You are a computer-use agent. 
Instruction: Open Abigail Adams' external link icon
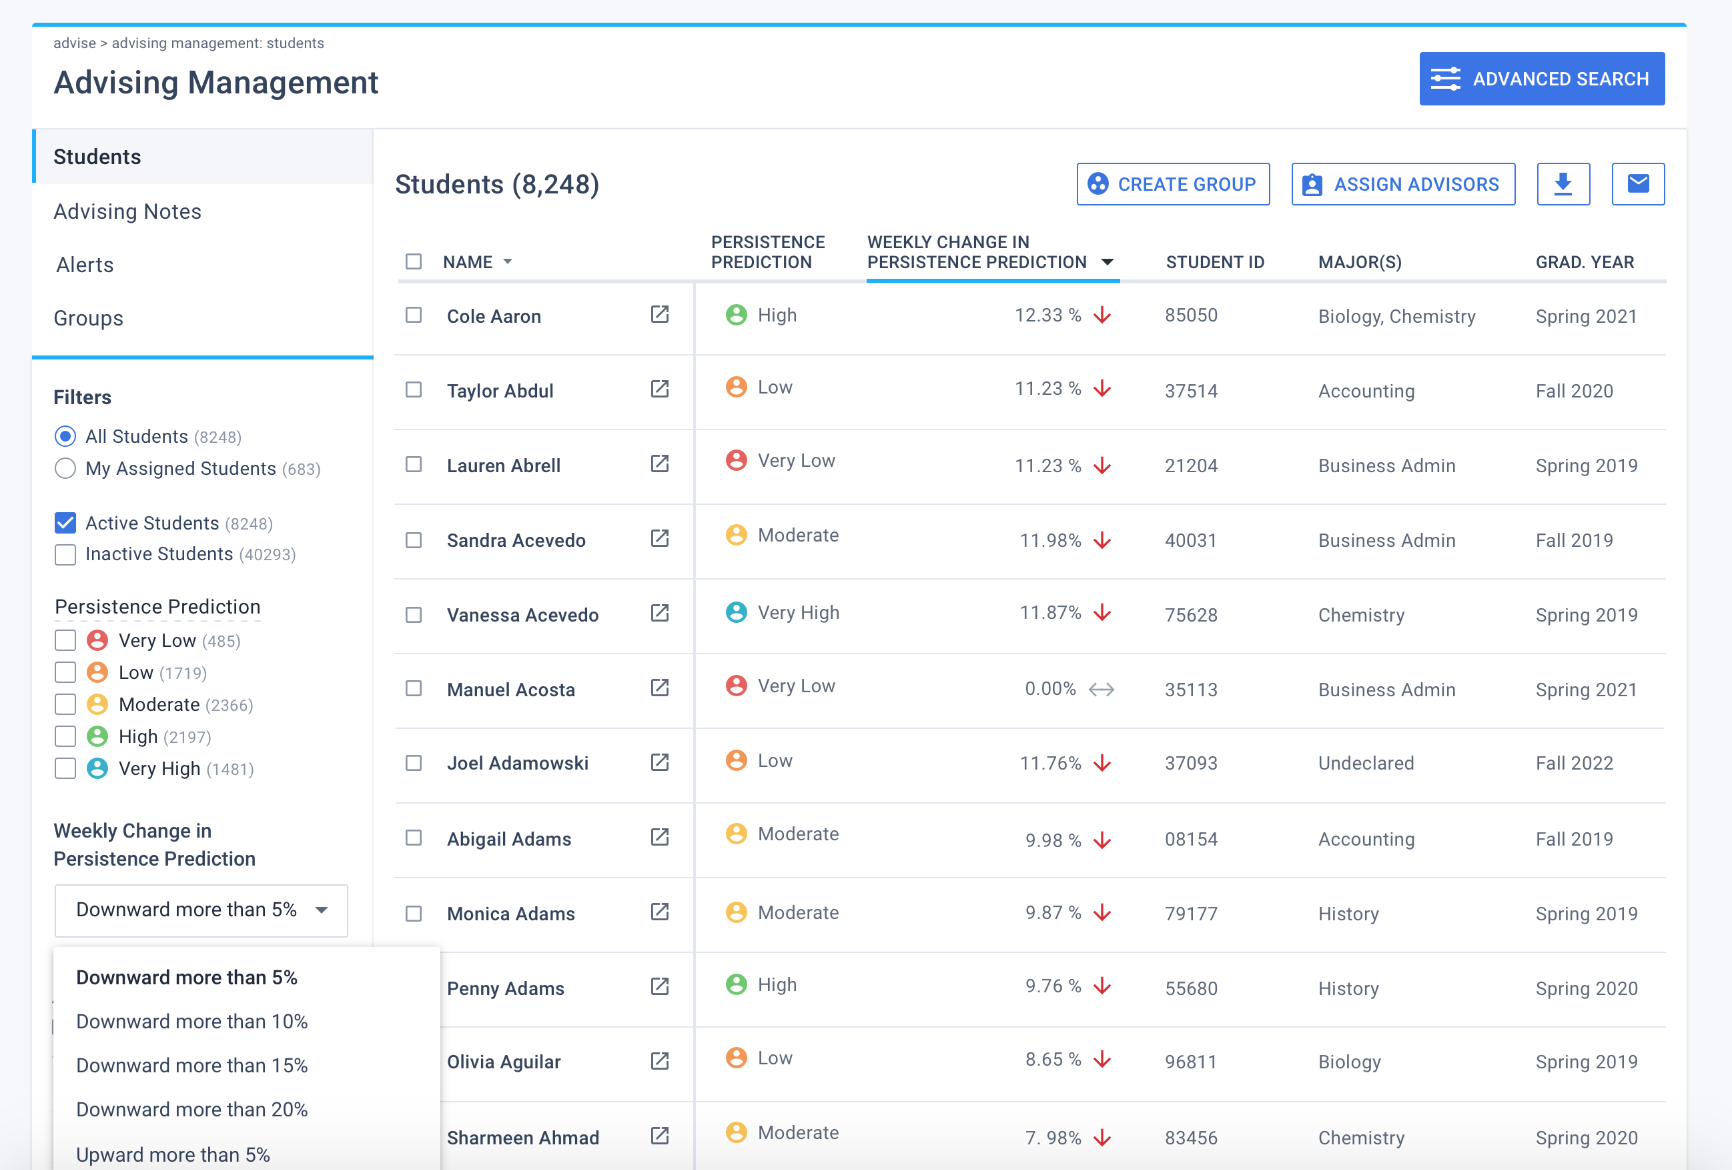tap(660, 837)
